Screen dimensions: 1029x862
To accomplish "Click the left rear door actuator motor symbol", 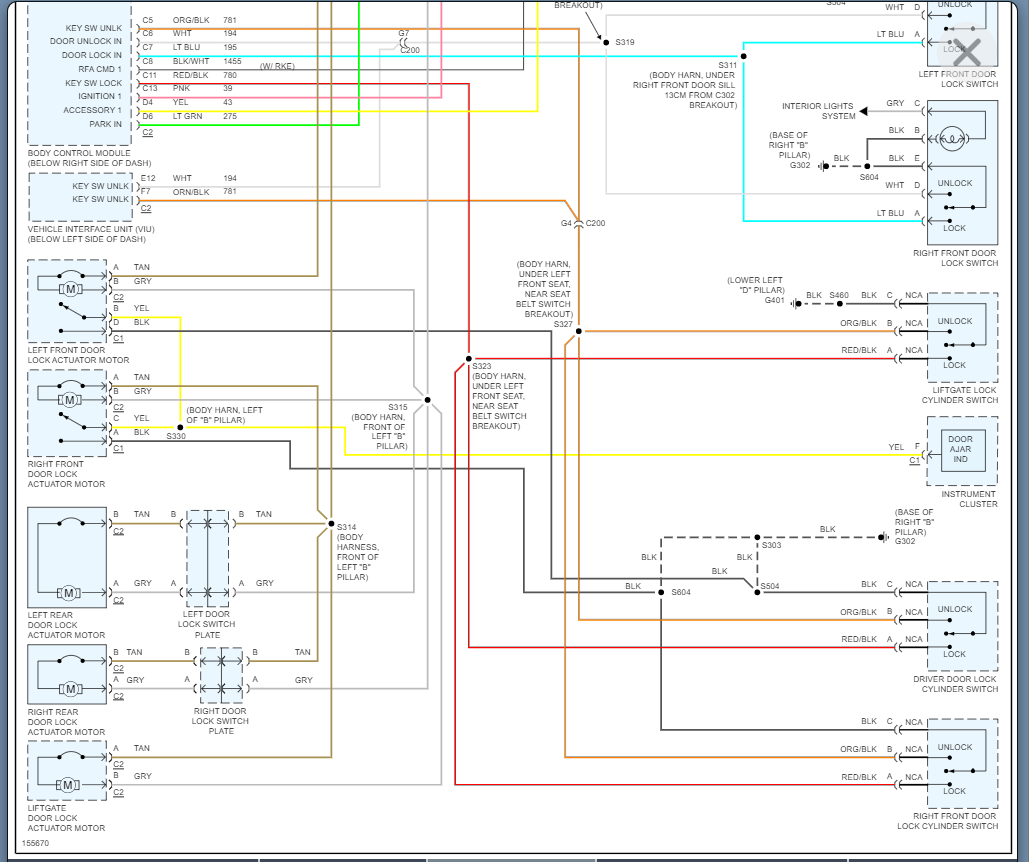I will (x=70, y=592).
